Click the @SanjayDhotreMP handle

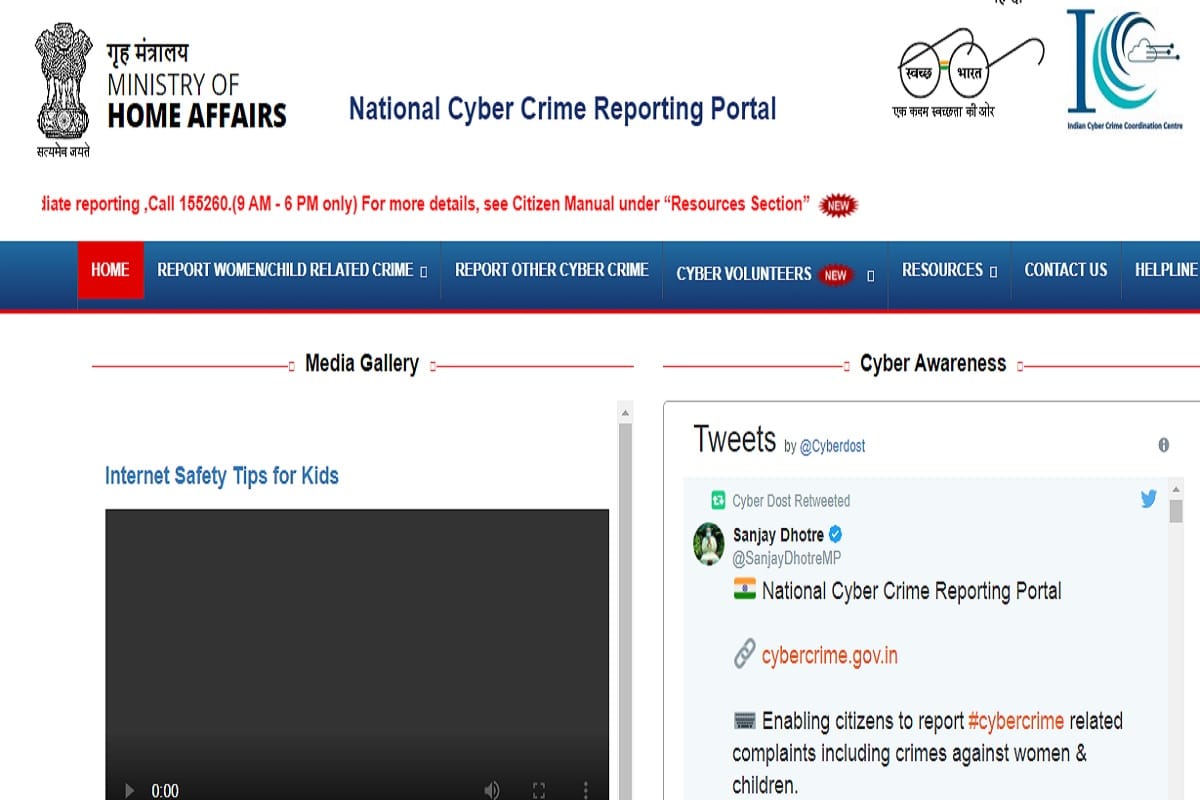click(x=787, y=559)
